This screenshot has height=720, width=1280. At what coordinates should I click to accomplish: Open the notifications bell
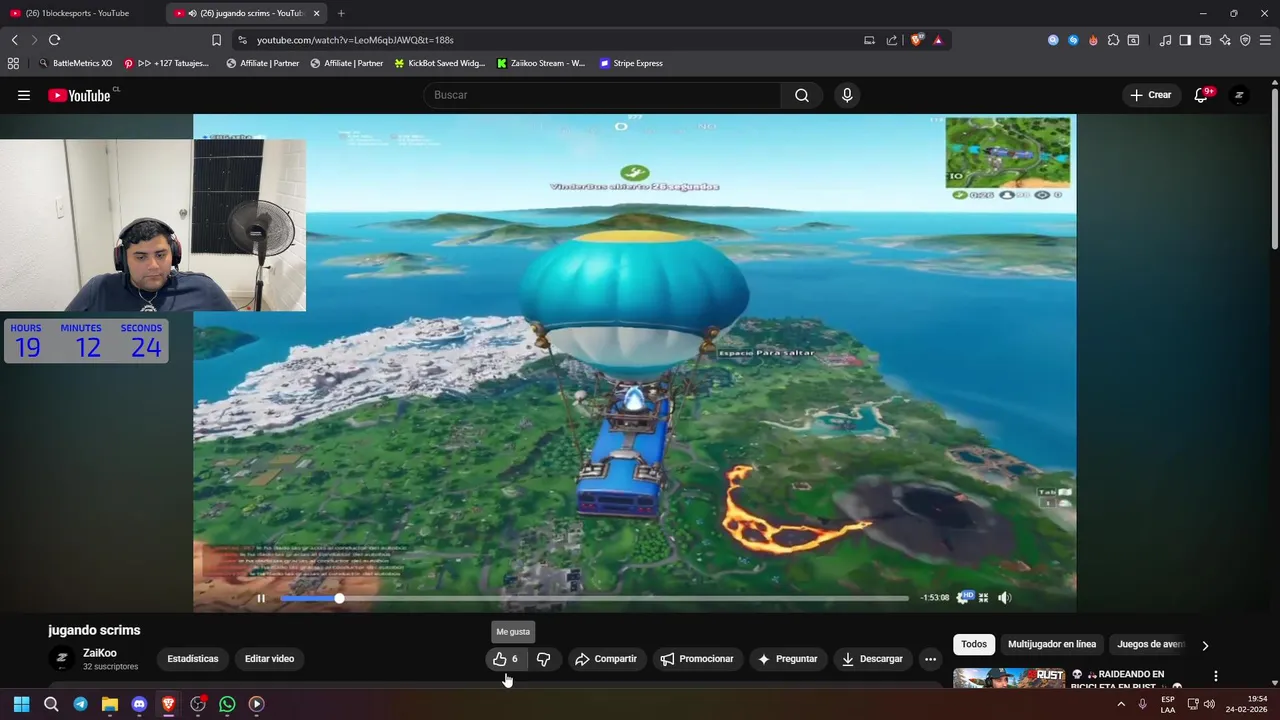[1201, 95]
